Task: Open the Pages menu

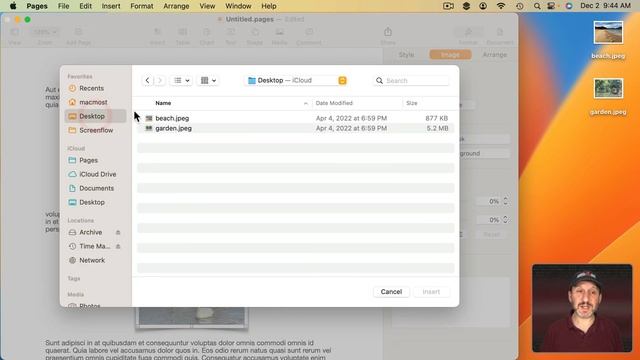Action: point(37,6)
